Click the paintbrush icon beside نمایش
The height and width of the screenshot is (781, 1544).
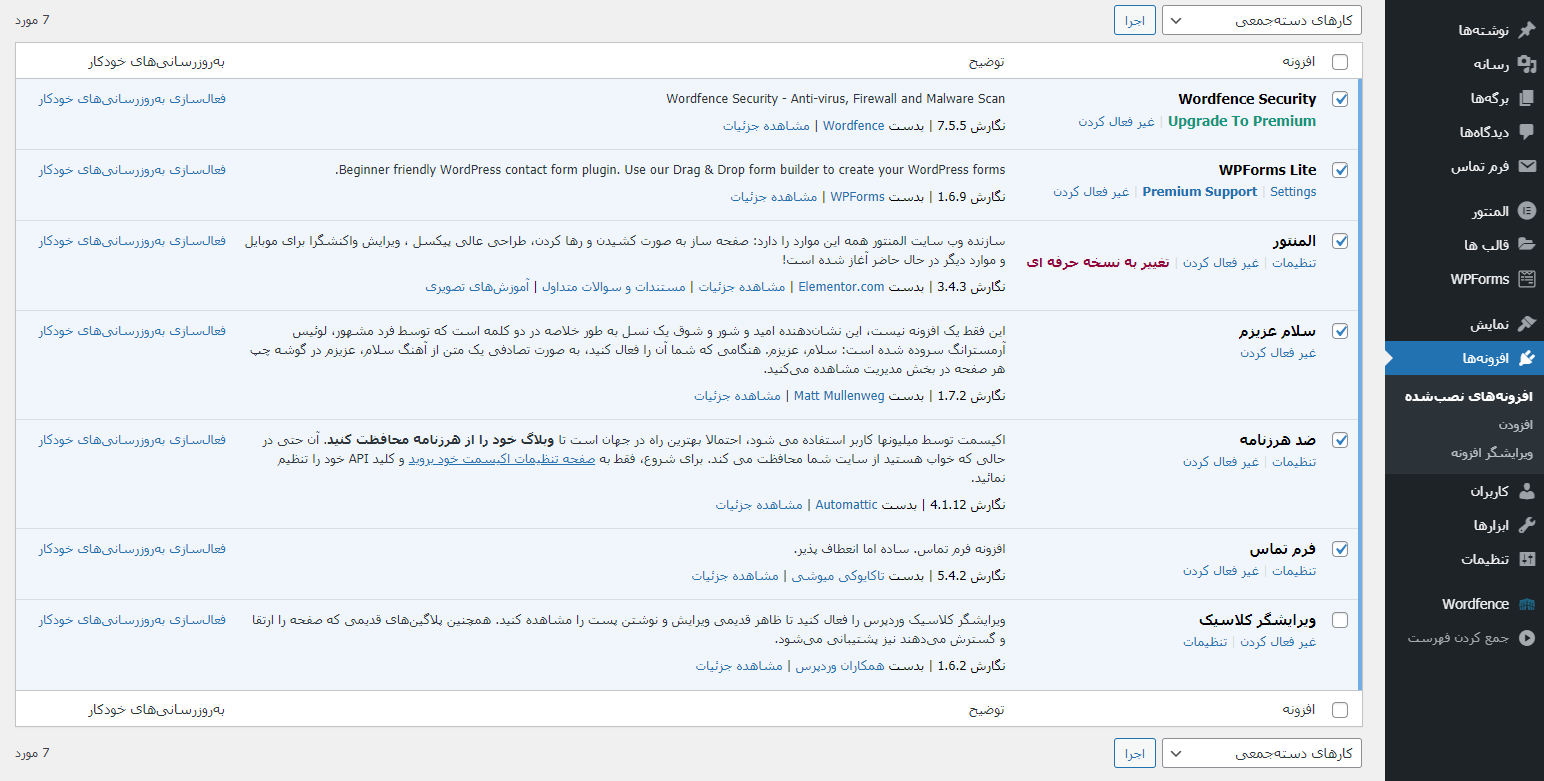tap(1526, 324)
